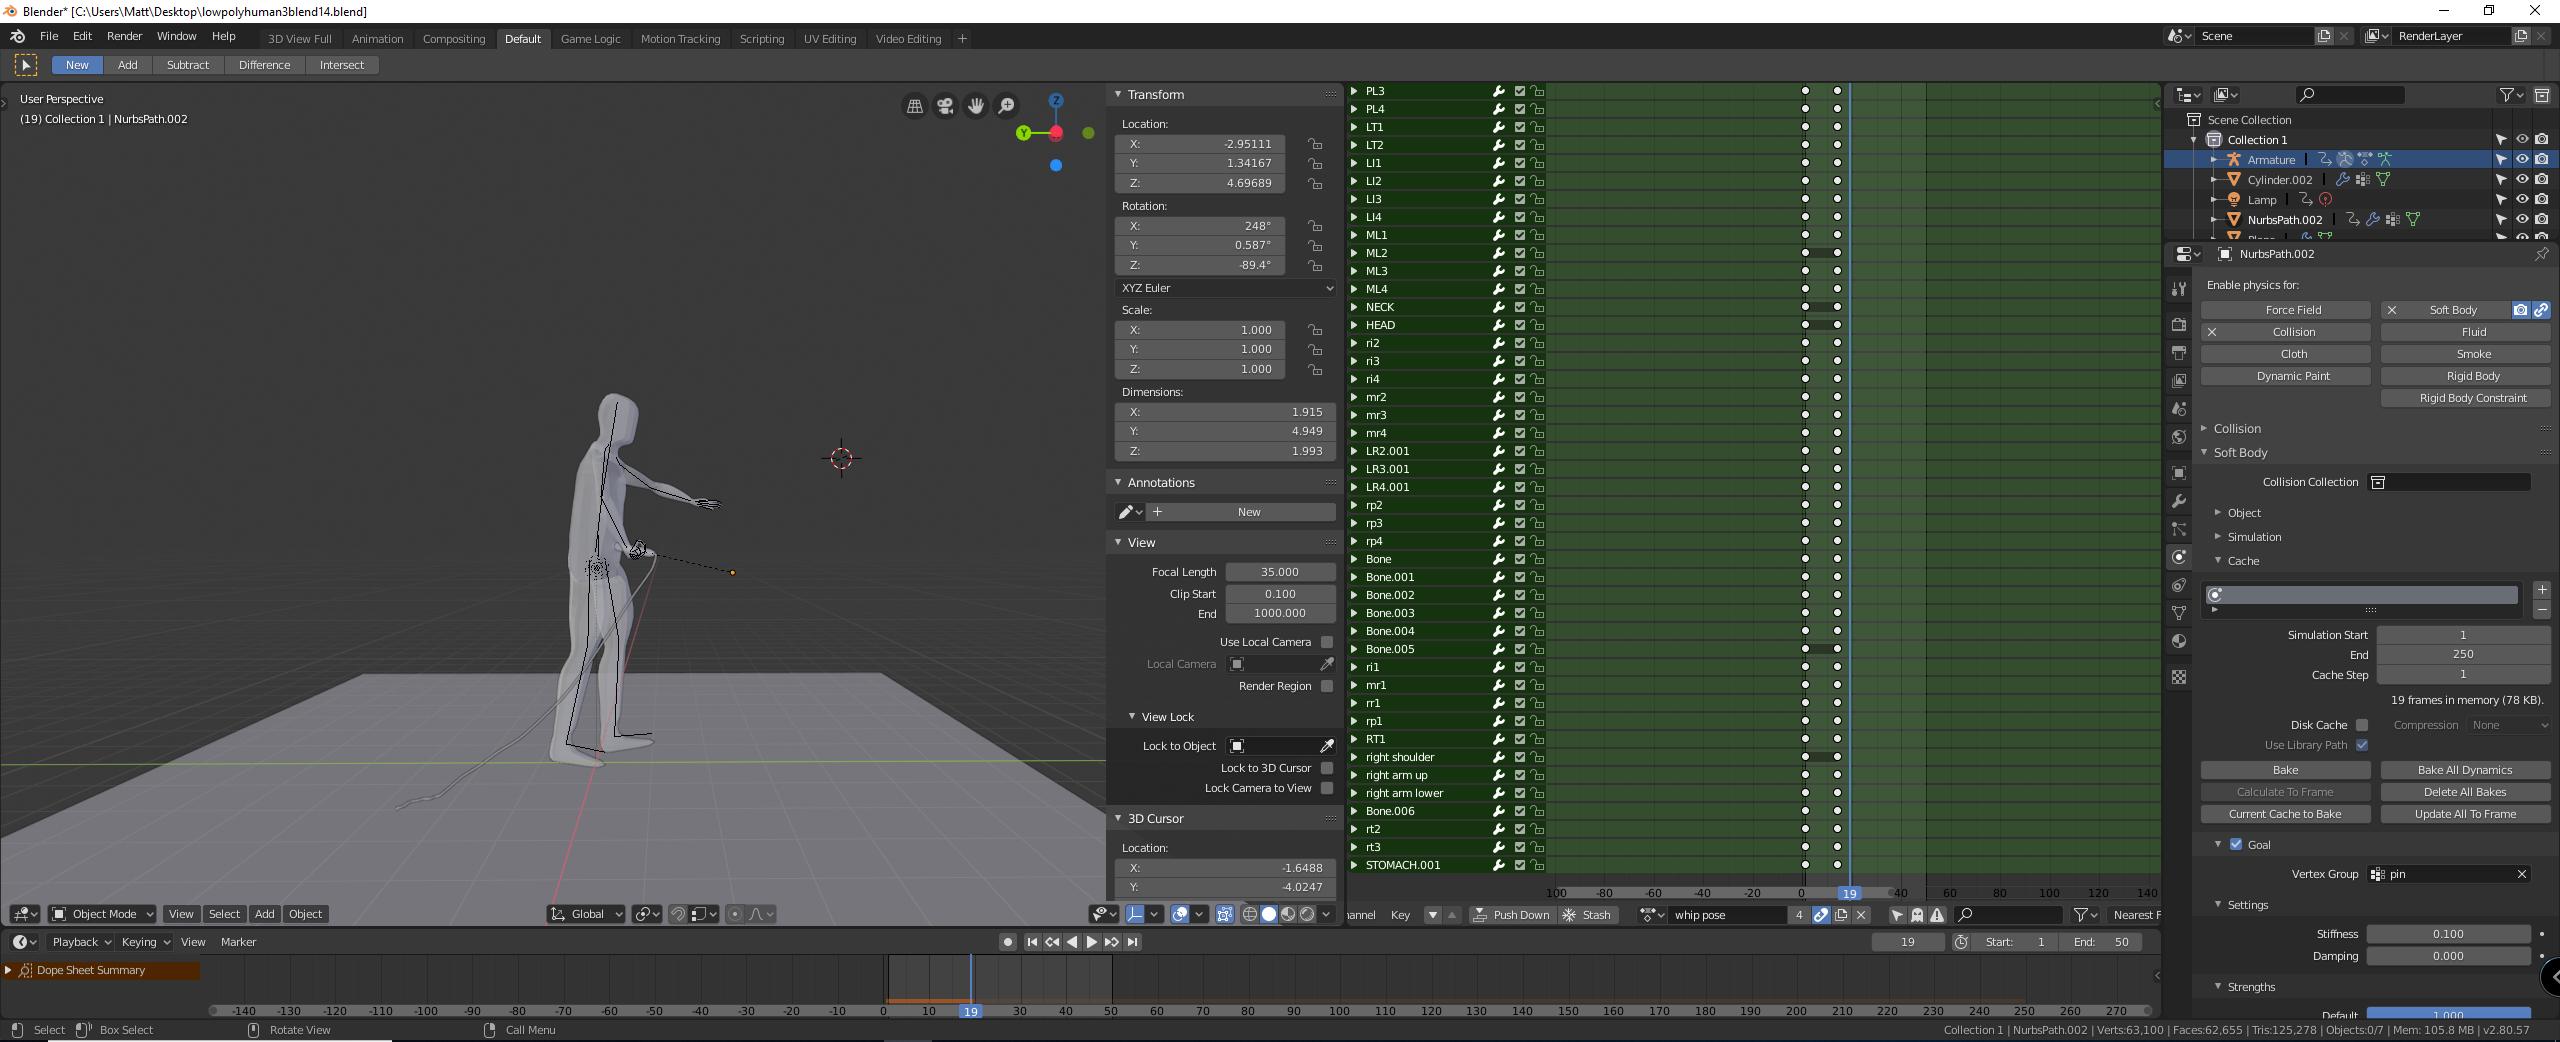Image resolution: width=2560 pixels, height=1042 pixels.
Task: Click the pan view hand icon
Action: pyautogui.click(x=976, y=105)
